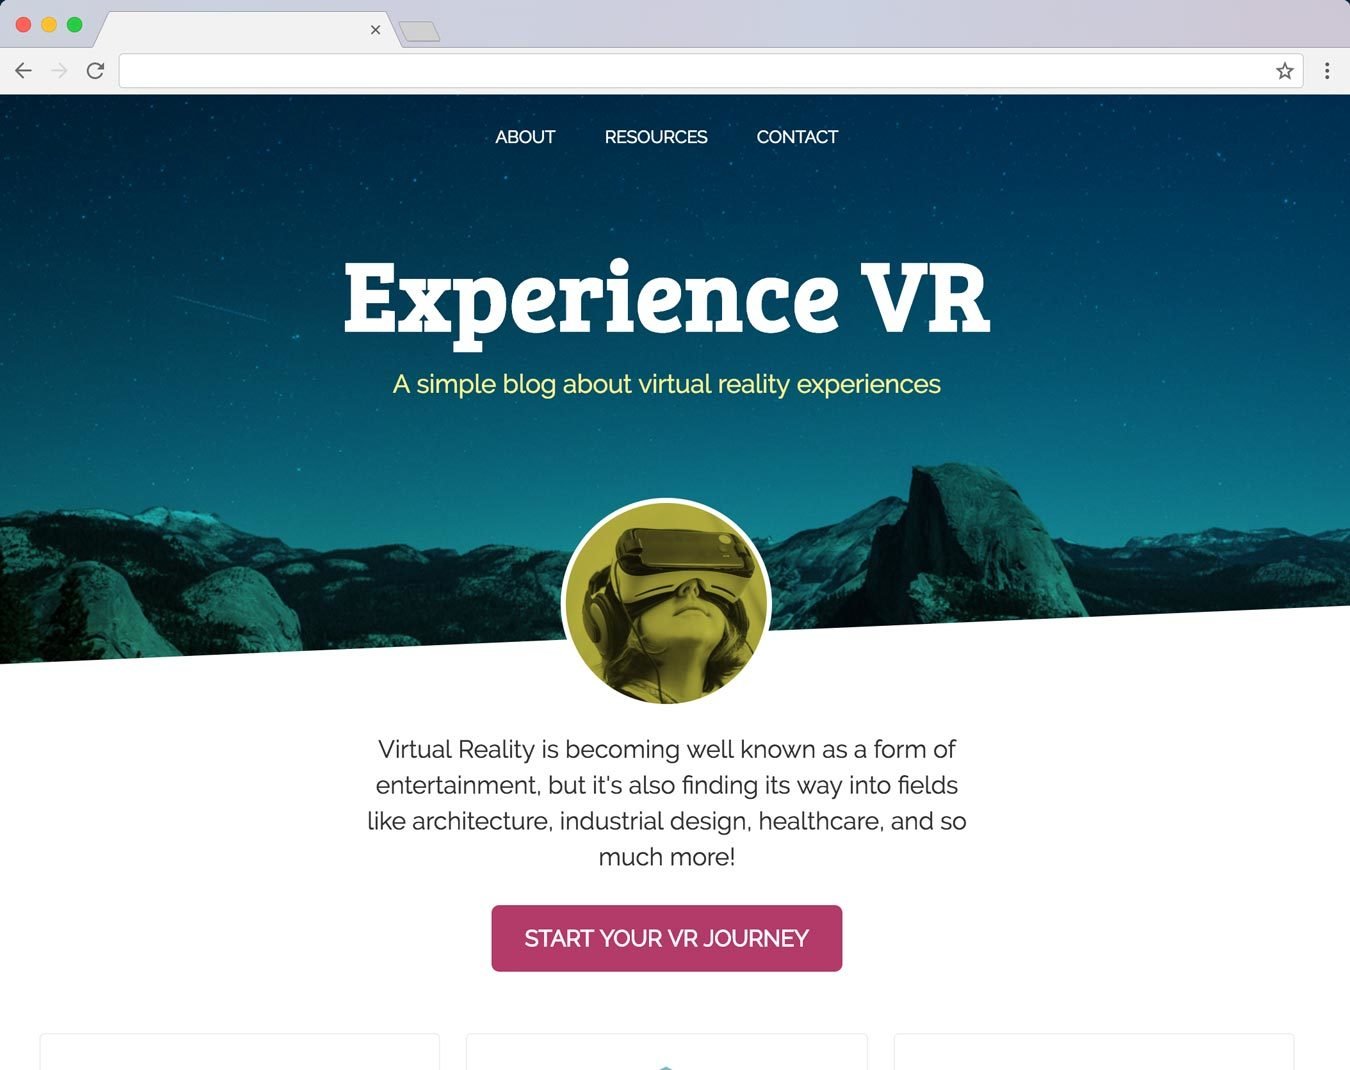
Task: Click the browser forward arrow
Action: click(x=59, y=71)
